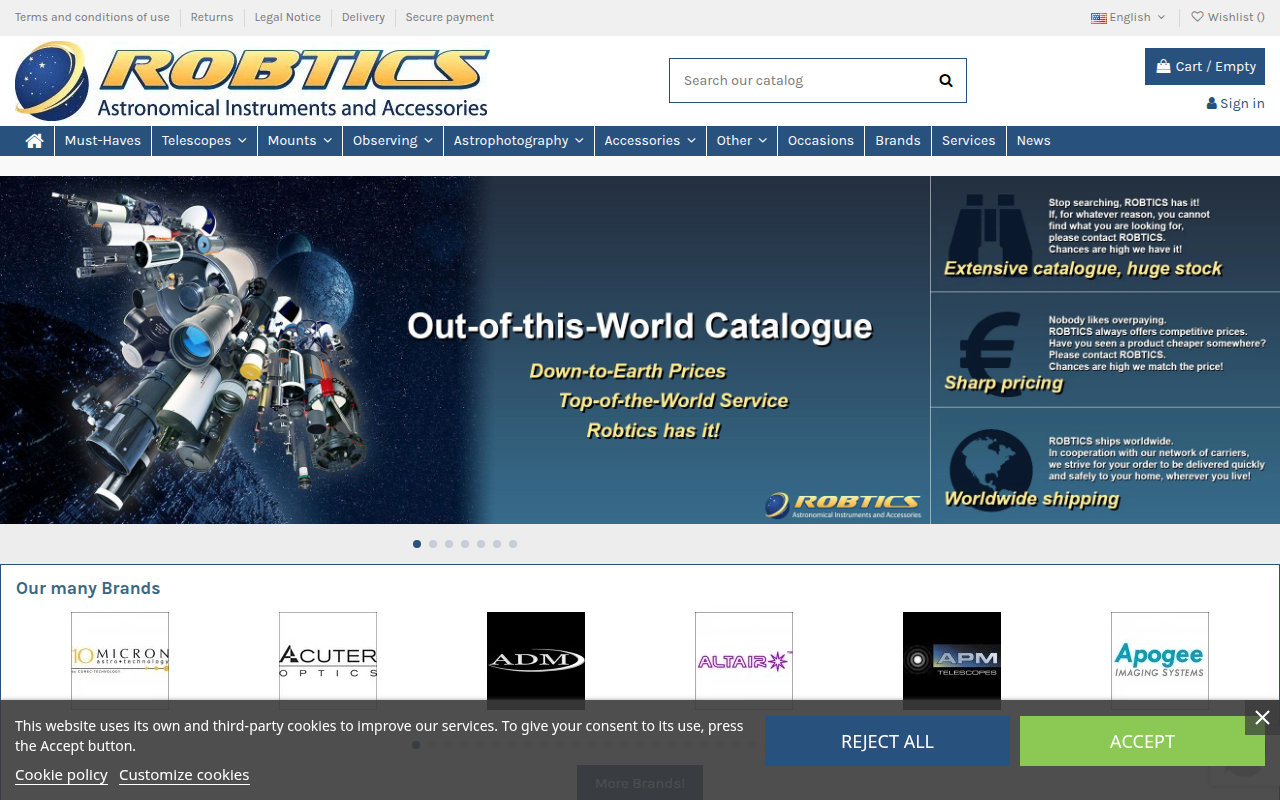Click the cart bag icon
1280x800 pixels.
[x=1163, y=67]
